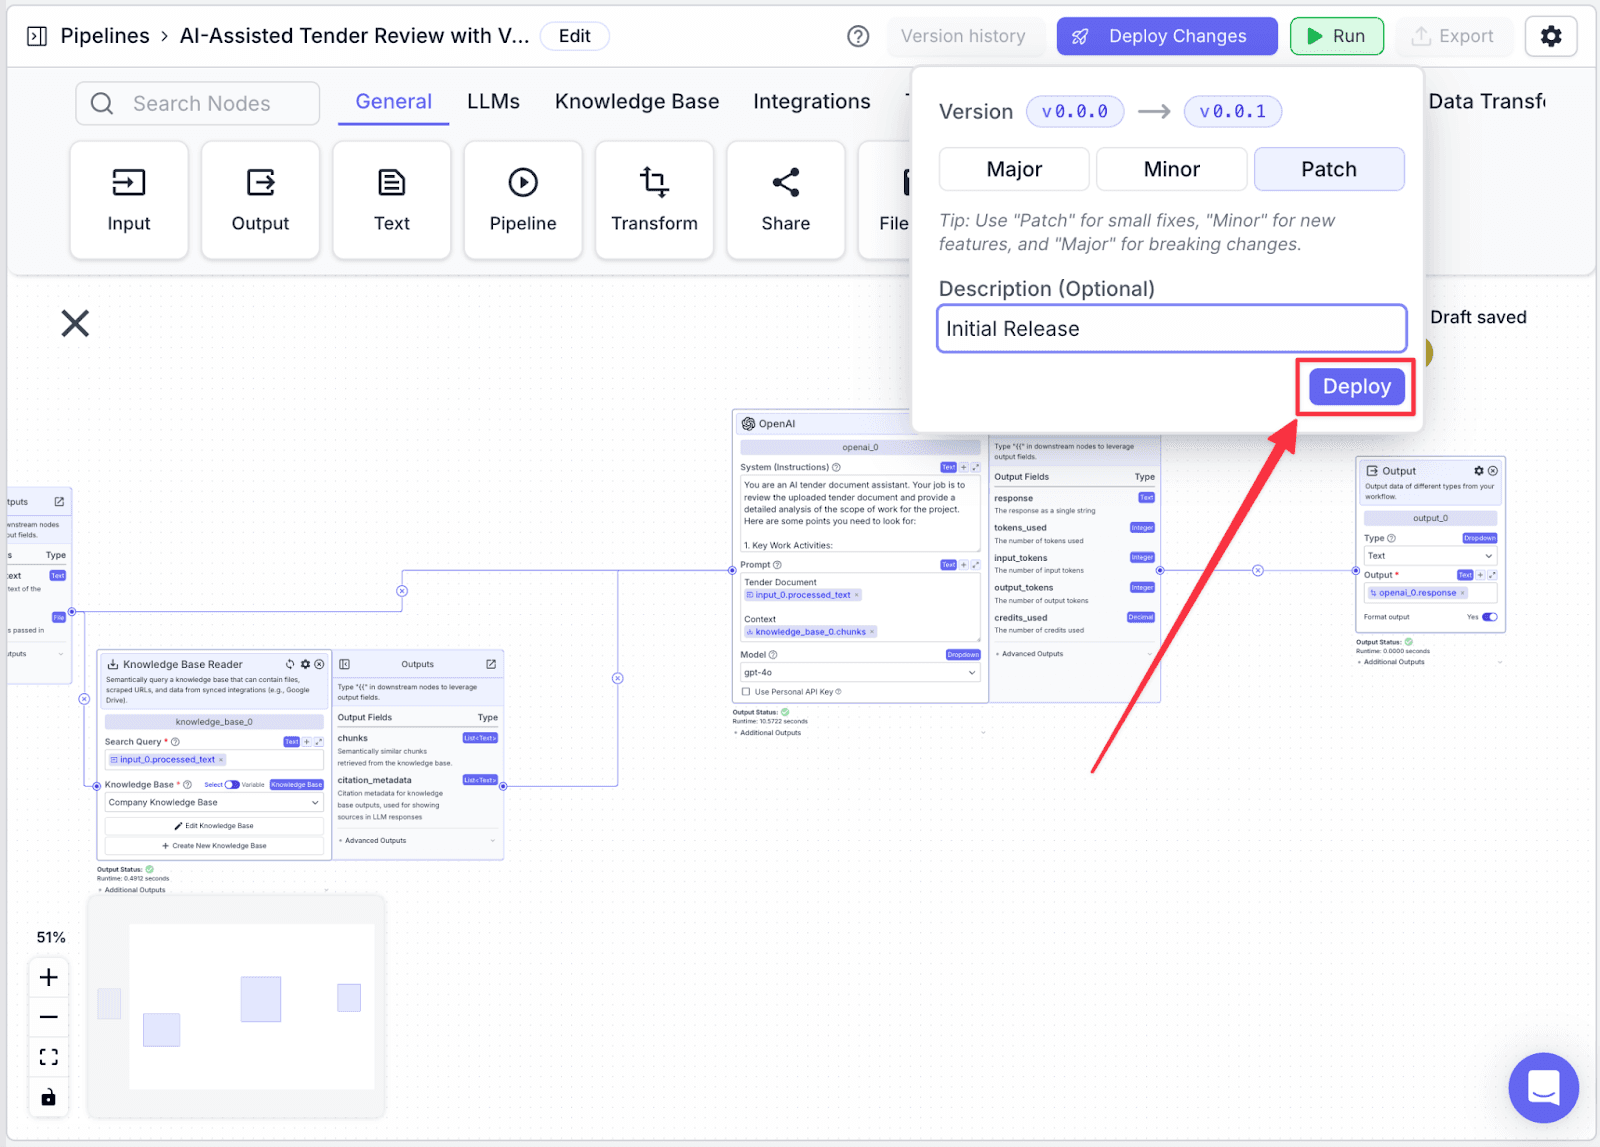Click the Description text field
This screenshot has height=1147, width=1600.
(1172, 329)
